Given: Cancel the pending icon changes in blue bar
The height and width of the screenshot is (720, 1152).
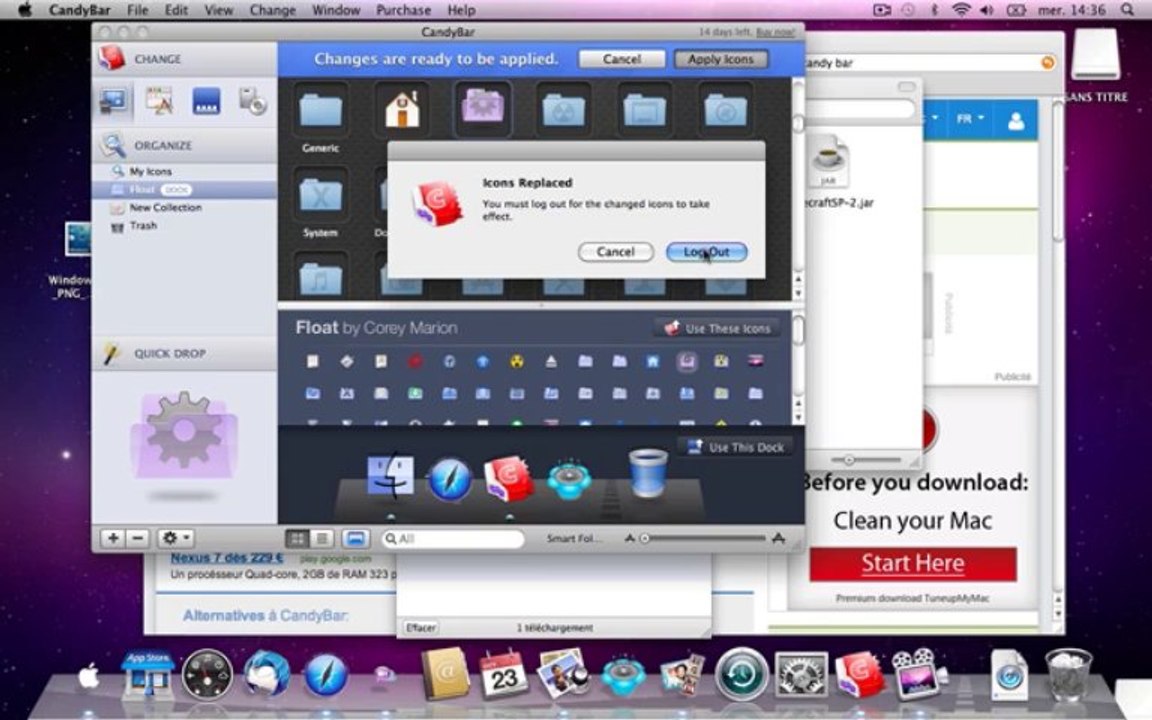Looking at the screenshot, I should pyautogui.click(x=622, y=60).
